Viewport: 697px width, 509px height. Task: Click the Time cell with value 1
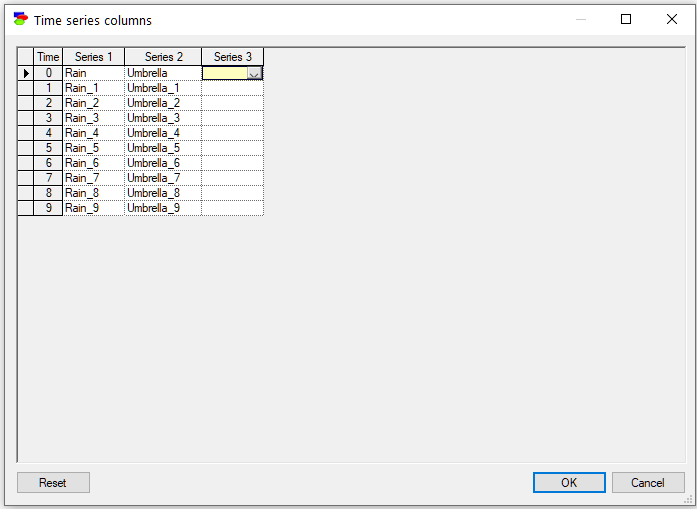click(48, 88)
